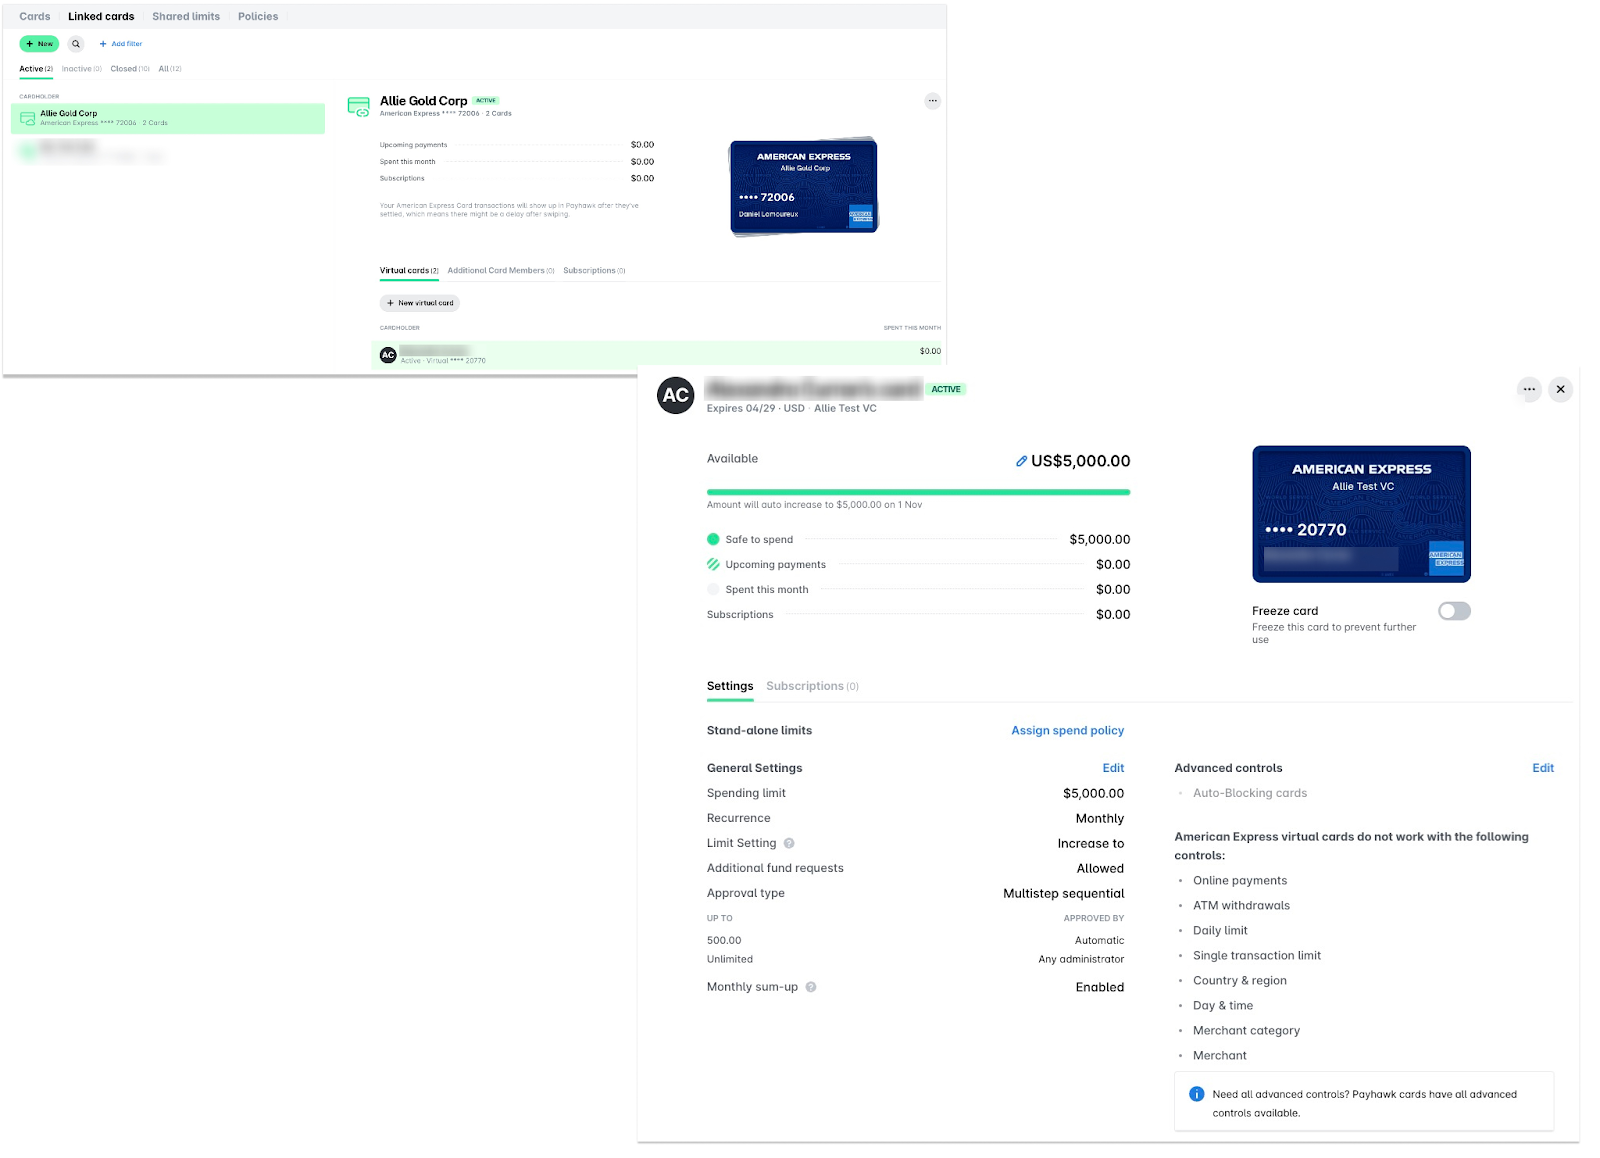Switch to the Additional Card Members tab
Image resolution: width=1600 pixels, height=1158 pixels.
pyautogui.click(x=499, y=270)
